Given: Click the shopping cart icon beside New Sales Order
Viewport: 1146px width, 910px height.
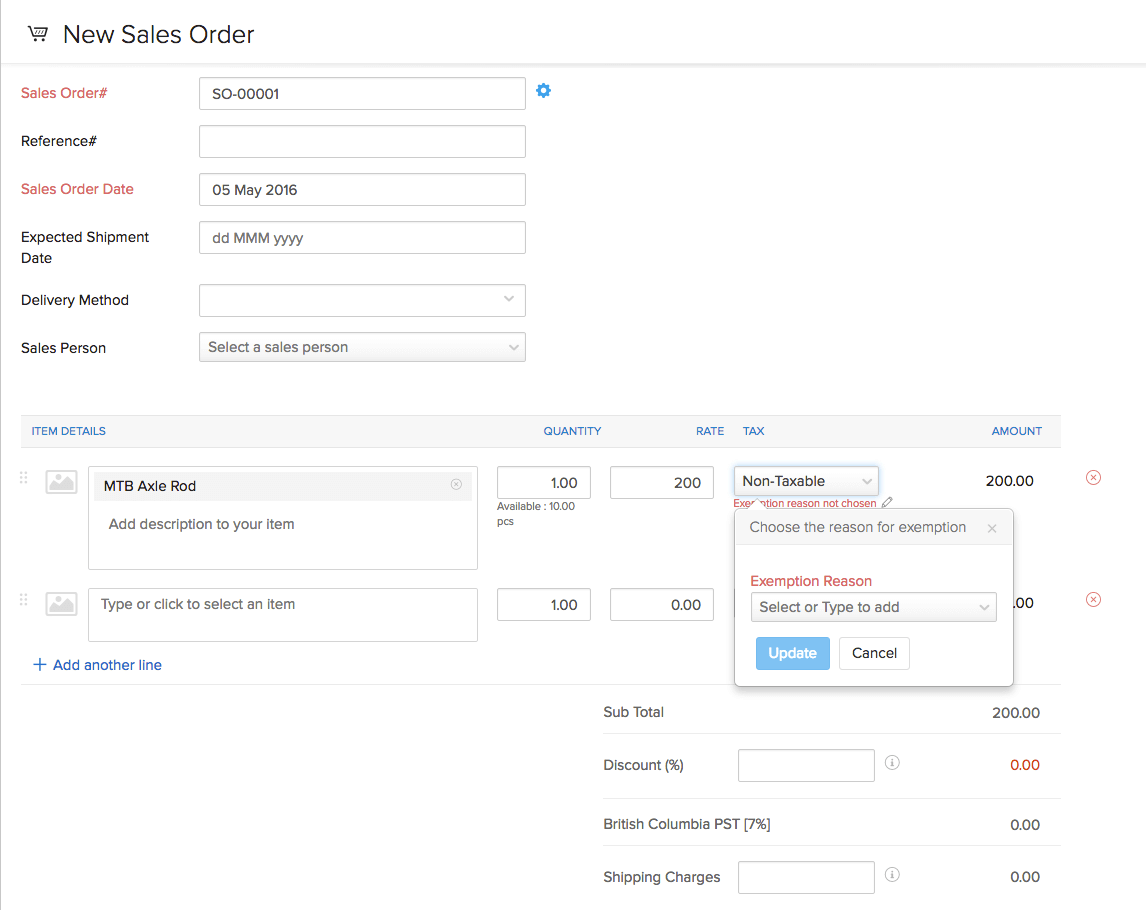Looking at the screenshot, I should tap(37, 32).
